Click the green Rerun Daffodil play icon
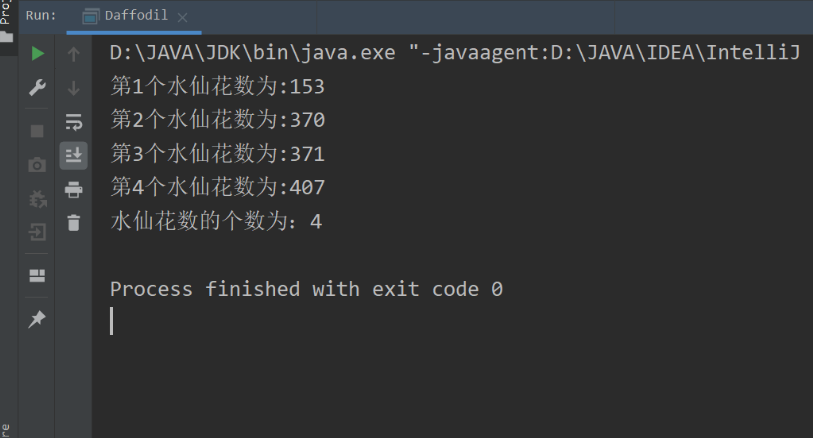This screenshot has width=813, height=438. click(37, 53)
